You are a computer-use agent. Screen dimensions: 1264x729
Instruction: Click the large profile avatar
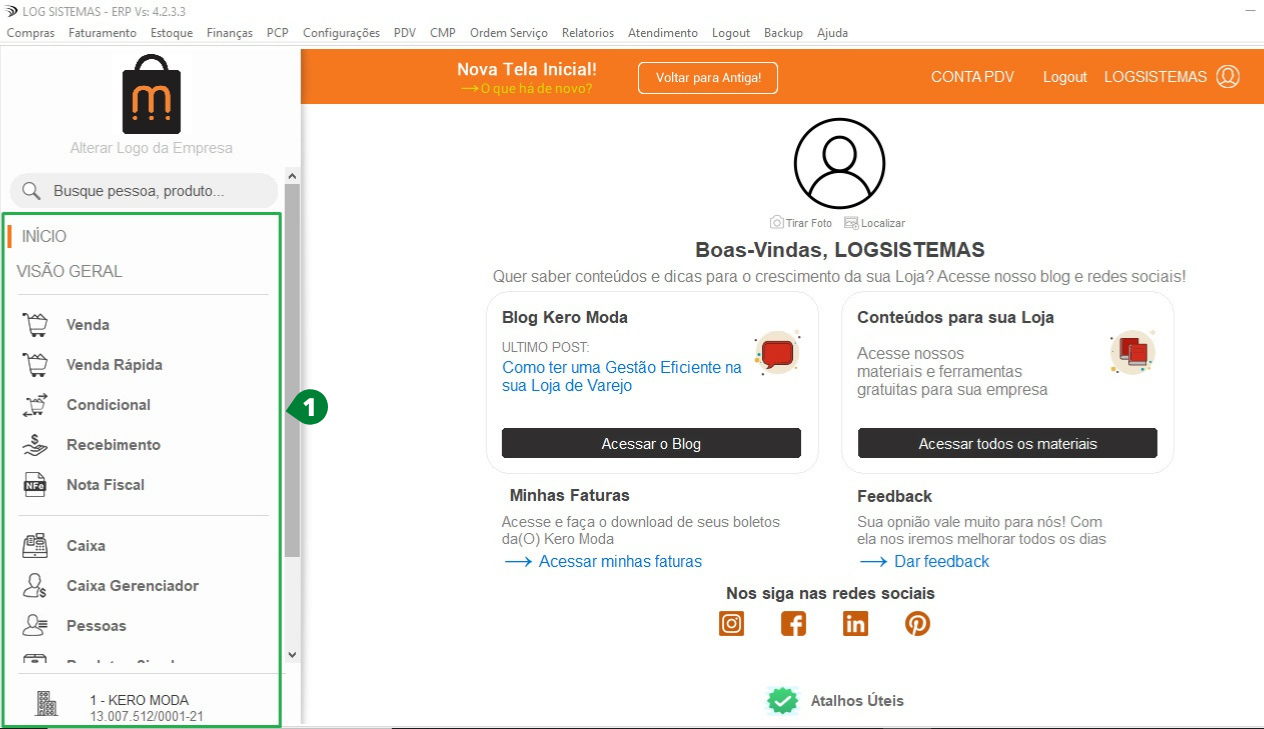coord(840,164)
